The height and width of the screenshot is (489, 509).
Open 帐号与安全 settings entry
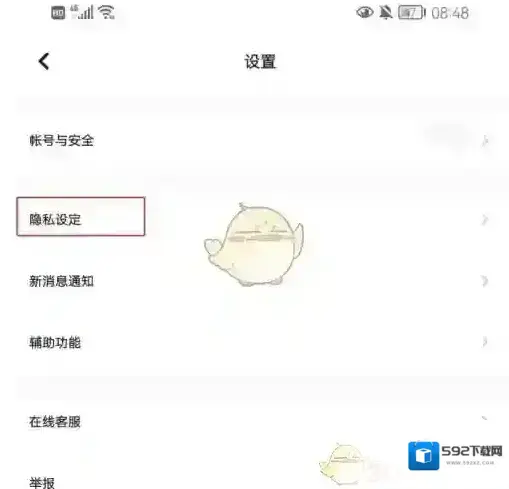click(x=254, y=141)
